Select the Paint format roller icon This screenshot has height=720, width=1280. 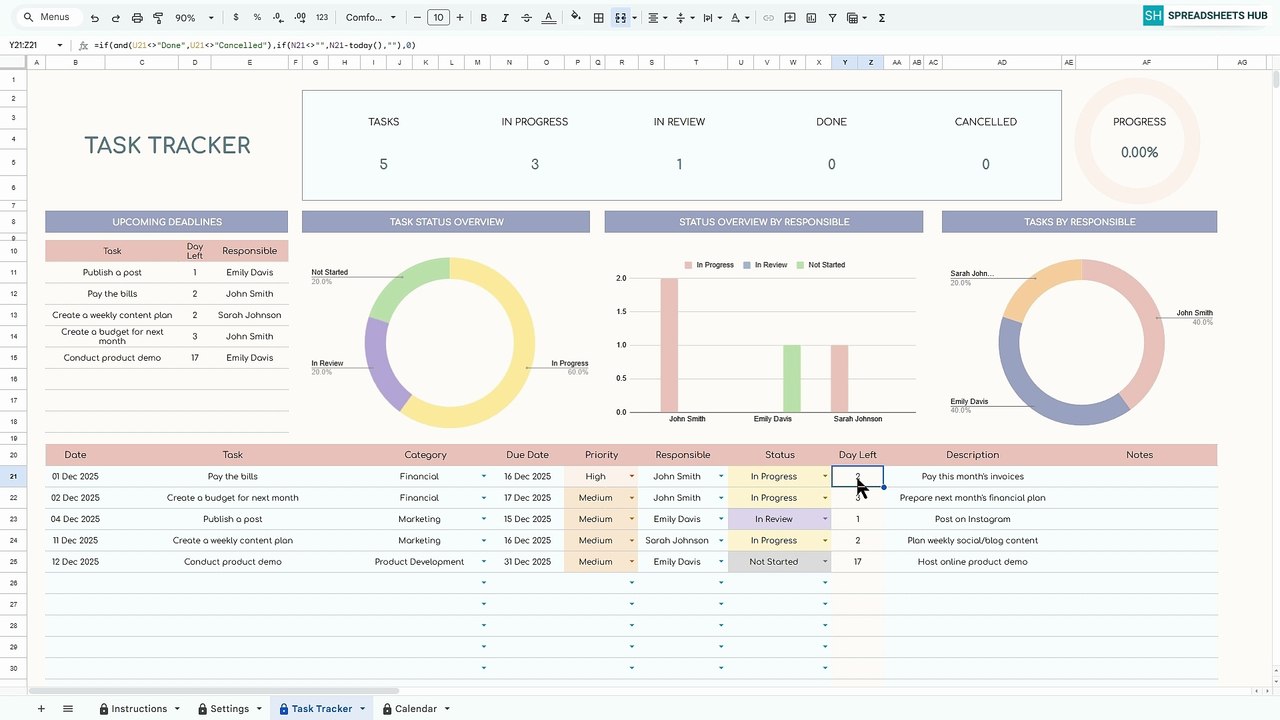tap(158, 18)
